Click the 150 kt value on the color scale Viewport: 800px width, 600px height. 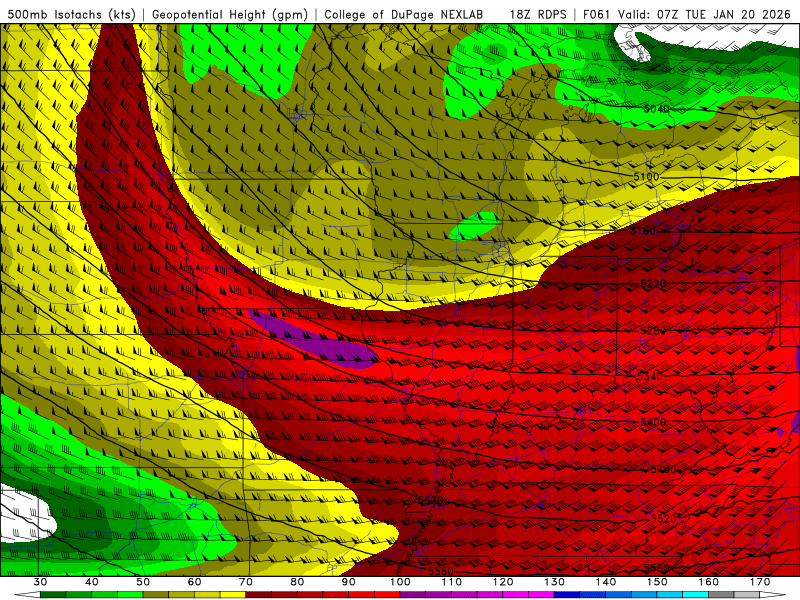pos(657,582)
